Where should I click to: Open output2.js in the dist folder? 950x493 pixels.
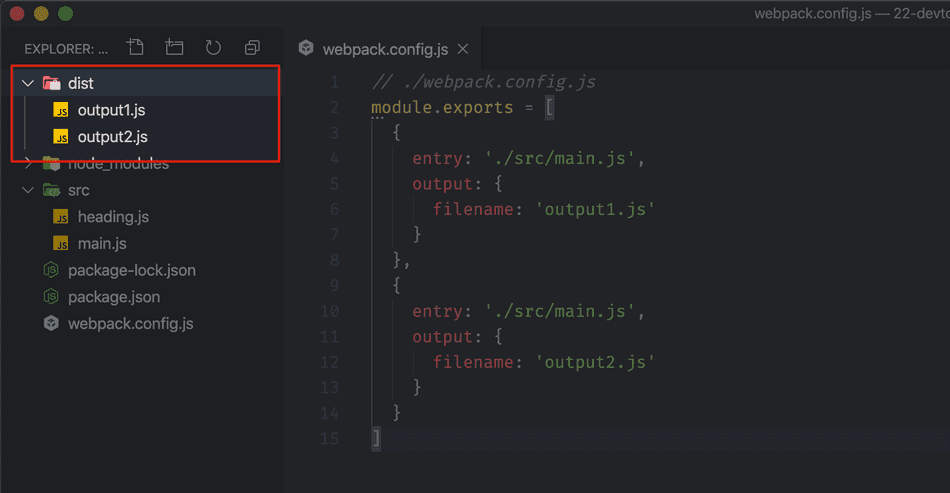click(x=113, y=137)
